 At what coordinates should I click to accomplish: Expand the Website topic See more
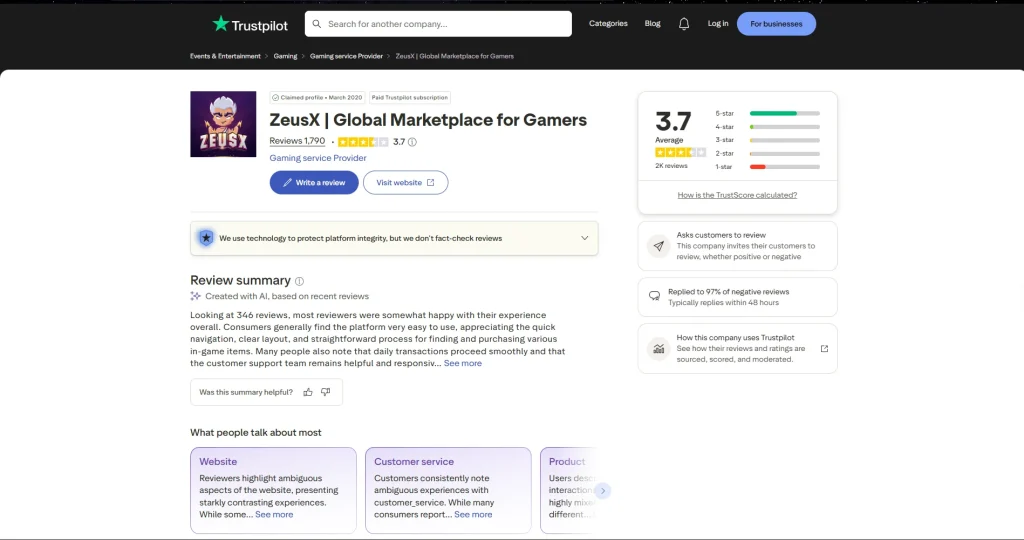pyautogui.click(x=274, y=515)
